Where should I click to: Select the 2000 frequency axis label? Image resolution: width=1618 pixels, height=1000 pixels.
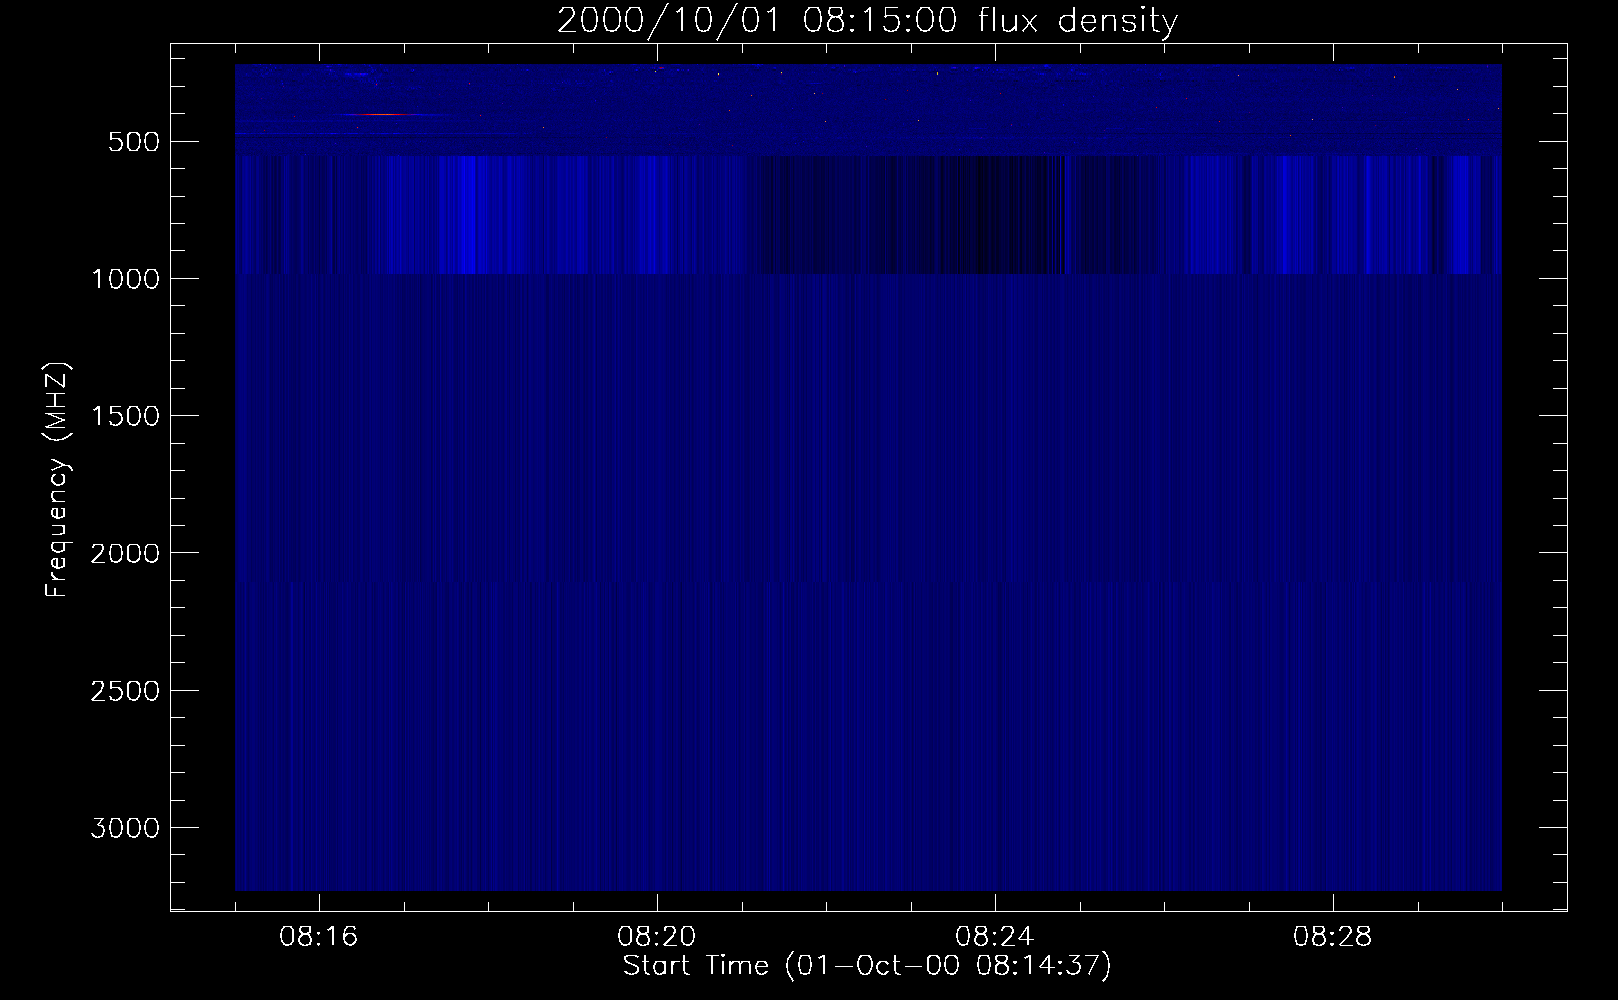125,553
